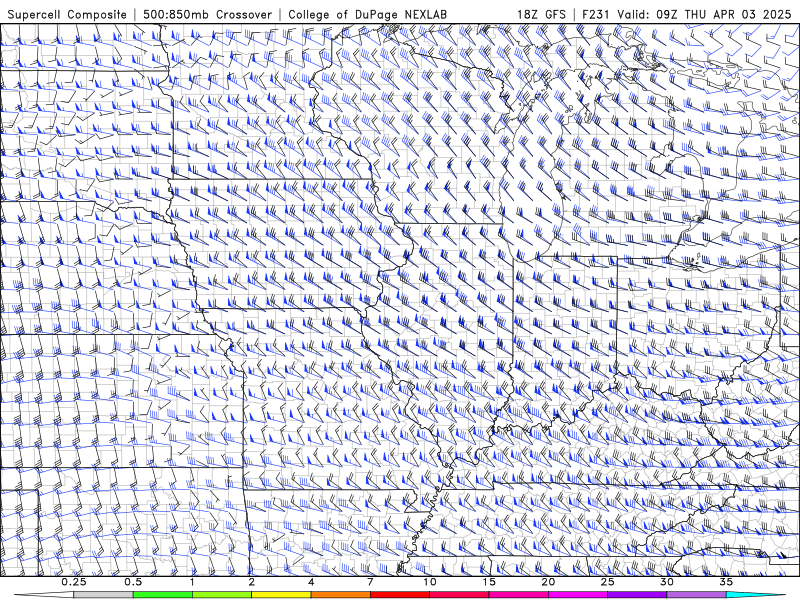Click the '20' legend value
Image resolution: width=800 pixels, height=600 pixels.
click(x=548, y=582)
